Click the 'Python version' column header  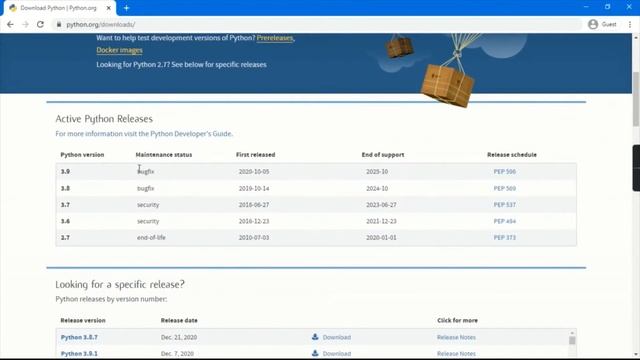pyautogui.click(x=82, y=155)
